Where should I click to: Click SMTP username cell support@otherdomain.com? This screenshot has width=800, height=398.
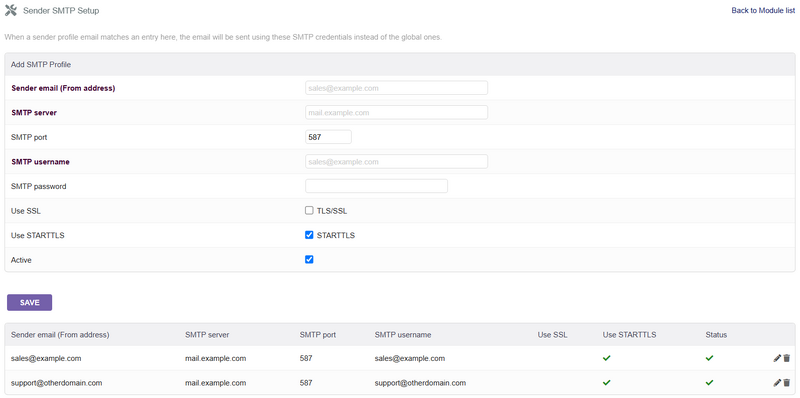pyautogui.click(x=420, y=382)
